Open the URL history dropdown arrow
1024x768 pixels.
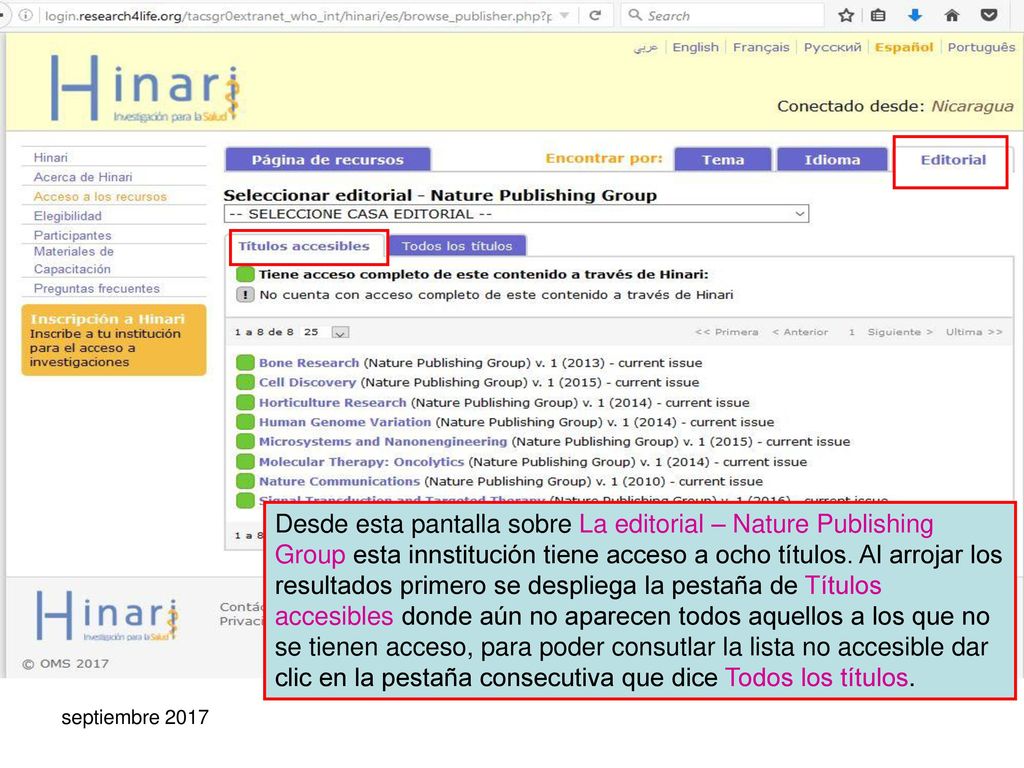tap(565, 15)
